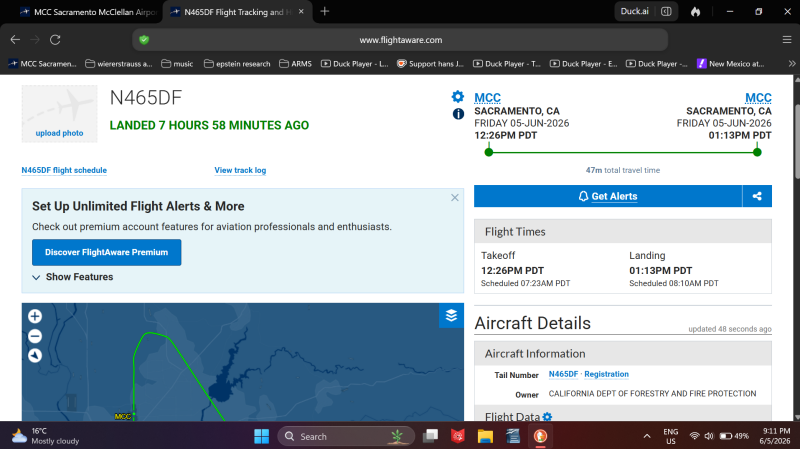This screenshot has height=449, width=800.
Task: Click the flight info circle icon
Action: (x=458, y=114)
